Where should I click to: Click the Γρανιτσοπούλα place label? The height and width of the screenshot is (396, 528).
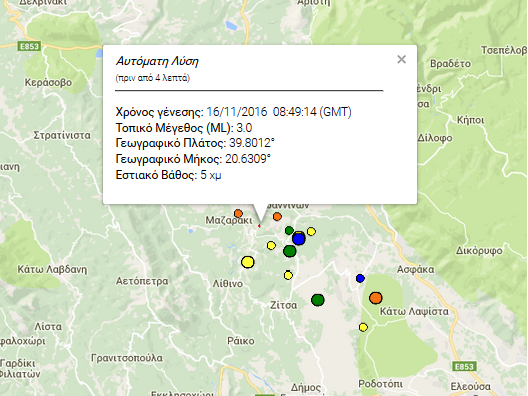(x=127, y=358)
